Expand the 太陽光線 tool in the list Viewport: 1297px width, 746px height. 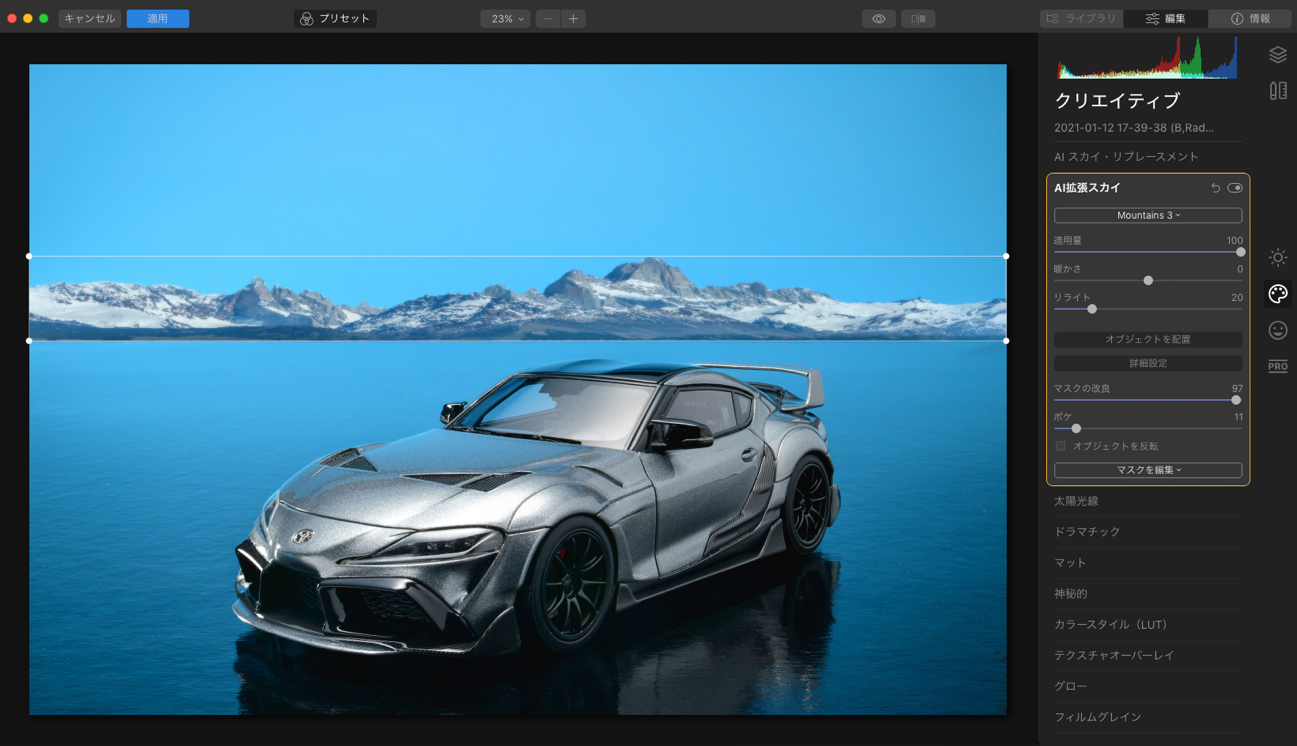coord(1076,501)
